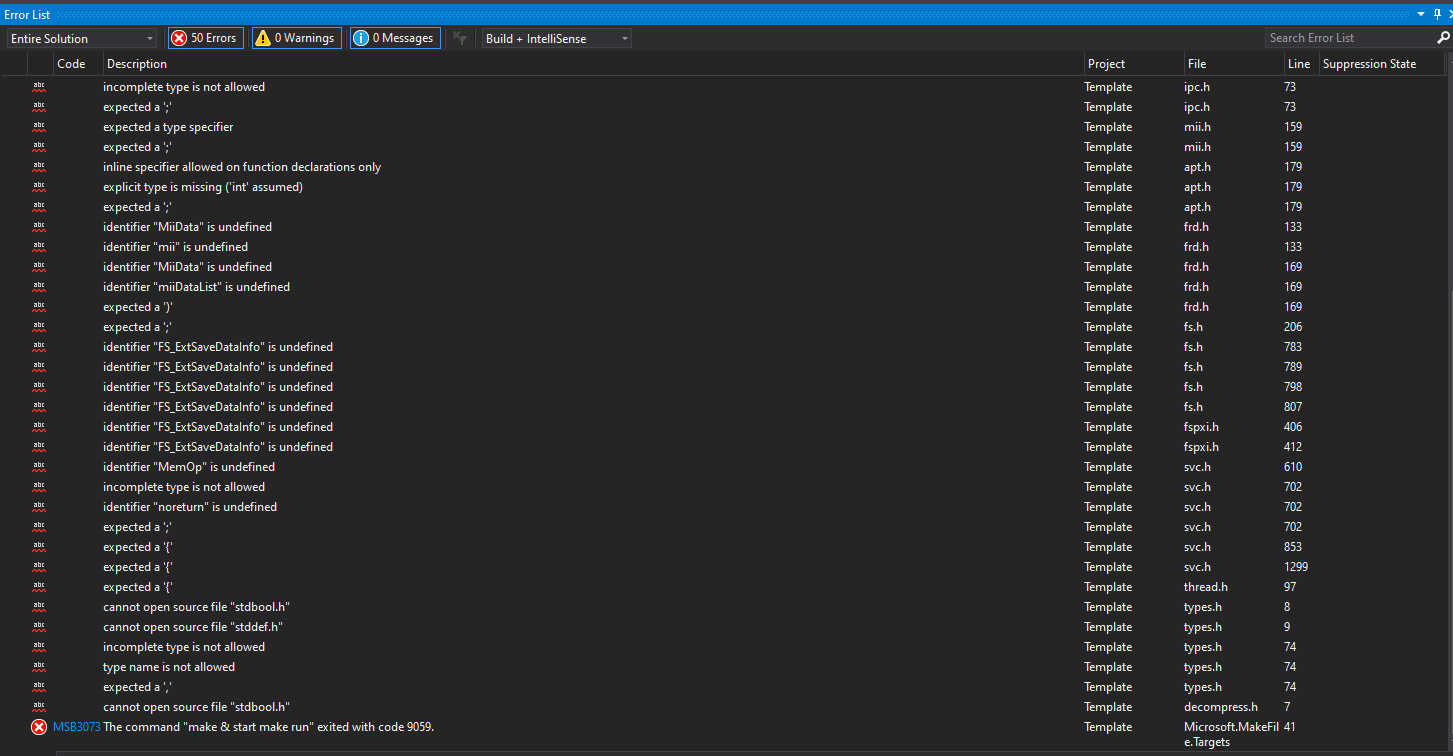Viewport: 1453px width, 756px height.
Task: Sort by Line column header
Action: (x=1301, y=64)
